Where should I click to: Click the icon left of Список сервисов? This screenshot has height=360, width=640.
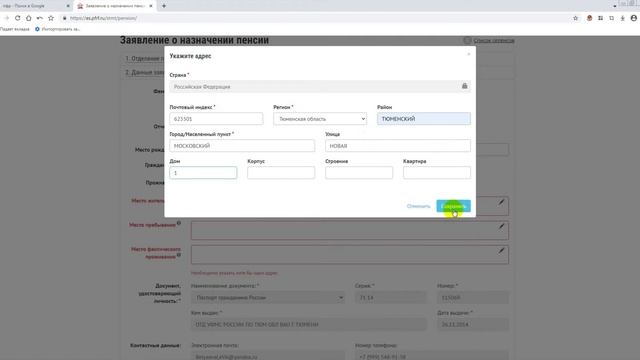coord(467,40)
